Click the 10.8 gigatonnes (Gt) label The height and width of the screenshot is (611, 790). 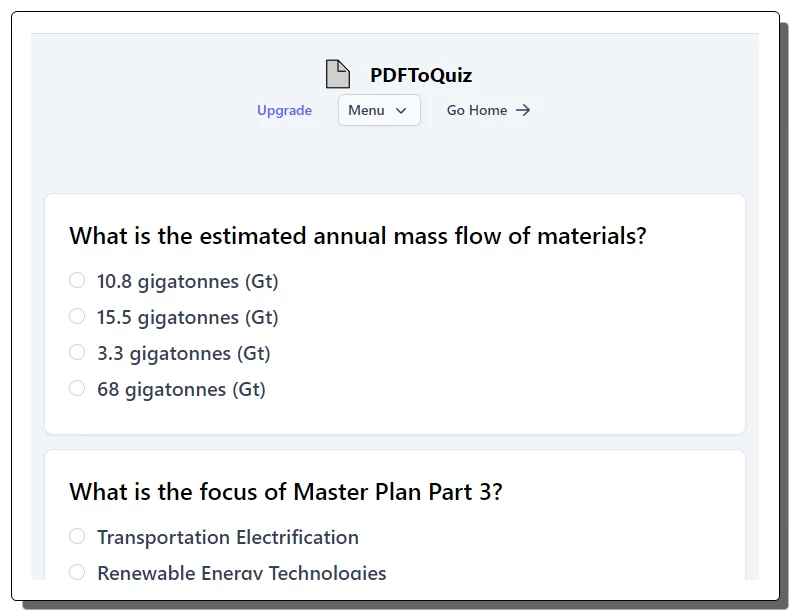[187, 281]
